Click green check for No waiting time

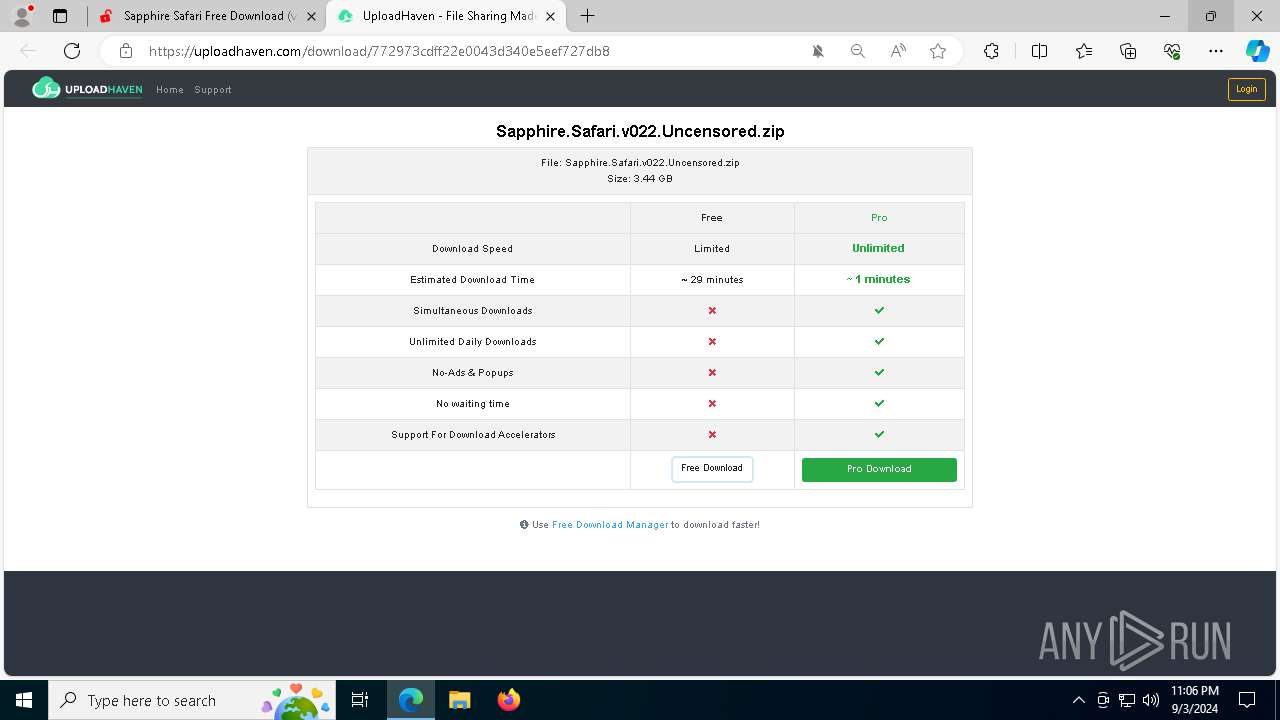tap(879, 404)
